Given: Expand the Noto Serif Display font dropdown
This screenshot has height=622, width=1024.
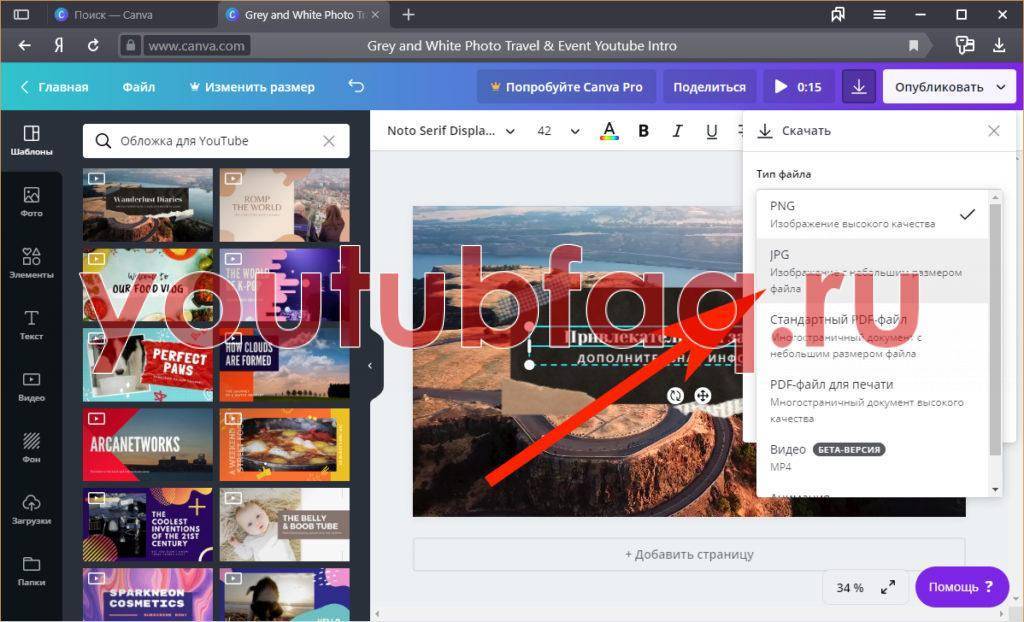Looking at the screenshot, I should click(x=451, y=131).
